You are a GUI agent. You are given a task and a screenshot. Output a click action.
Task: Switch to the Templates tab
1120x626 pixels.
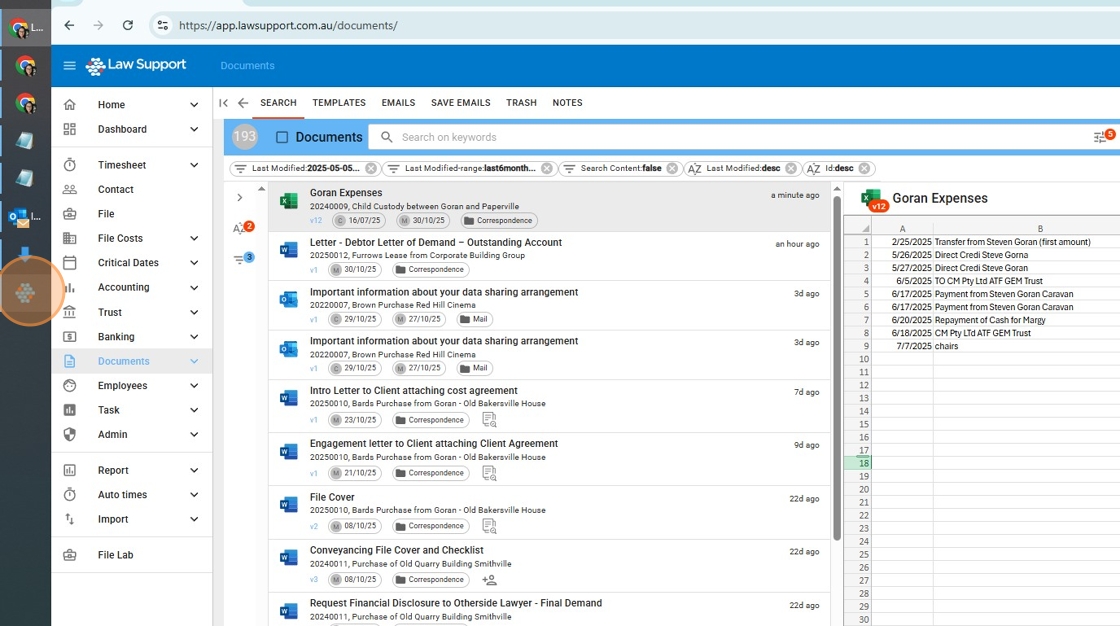(339, 103)
